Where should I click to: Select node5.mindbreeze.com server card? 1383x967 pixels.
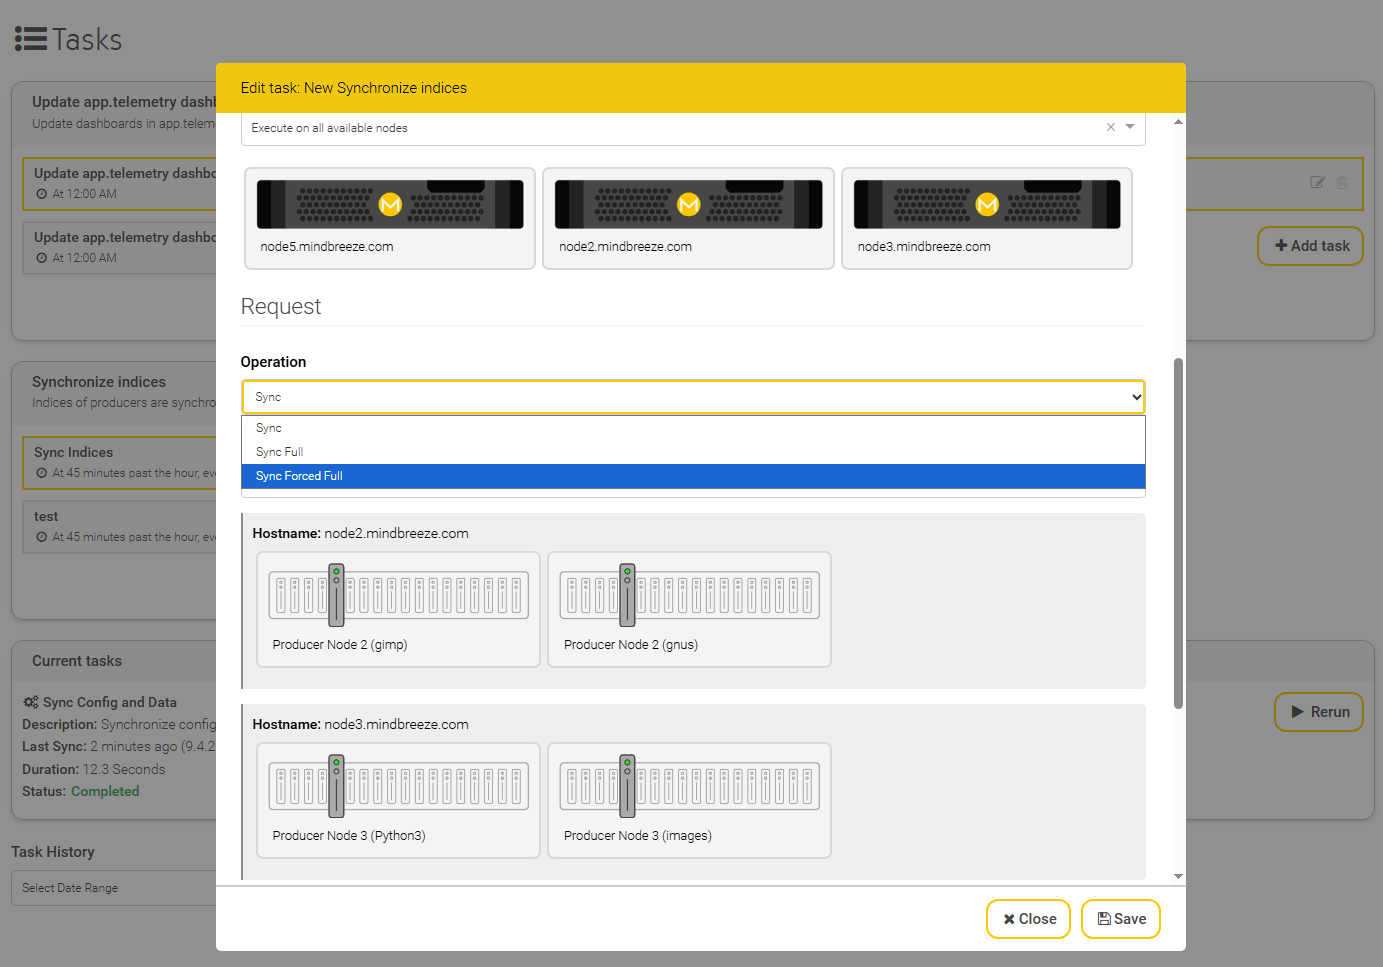coord(390,218)
